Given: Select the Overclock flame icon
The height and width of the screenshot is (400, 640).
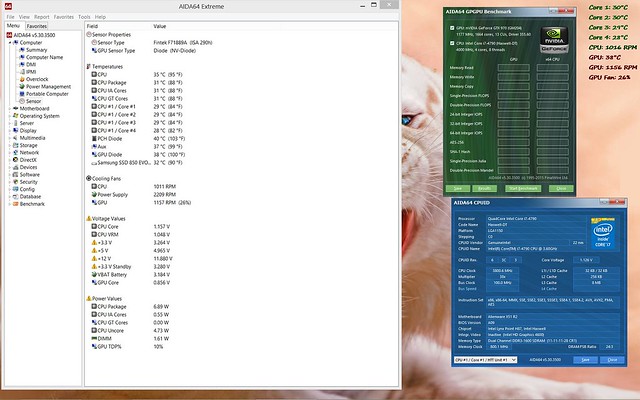Looking at the screenshot, I should coord(22,79).
